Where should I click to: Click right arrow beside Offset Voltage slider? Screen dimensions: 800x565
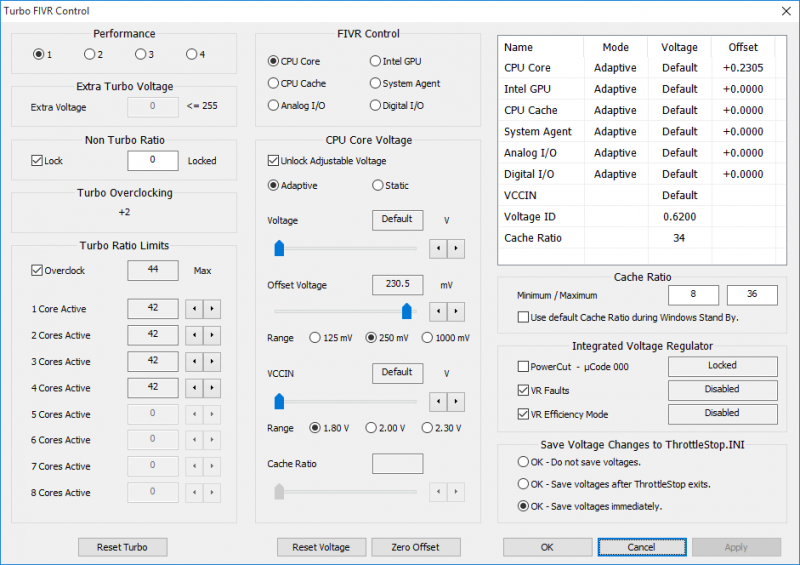click(x=456, y=311)
